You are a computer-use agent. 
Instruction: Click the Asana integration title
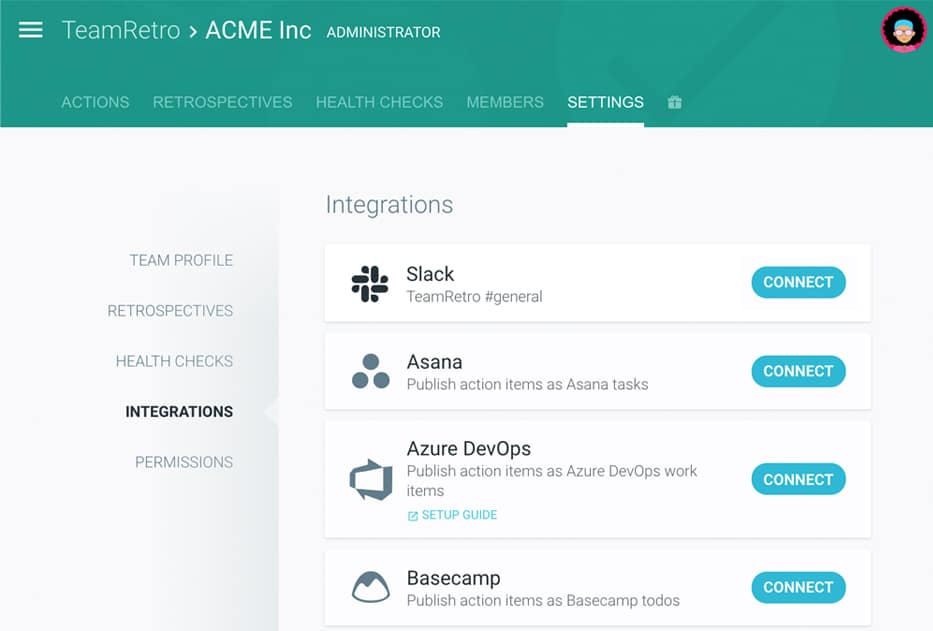pos(434,362)
